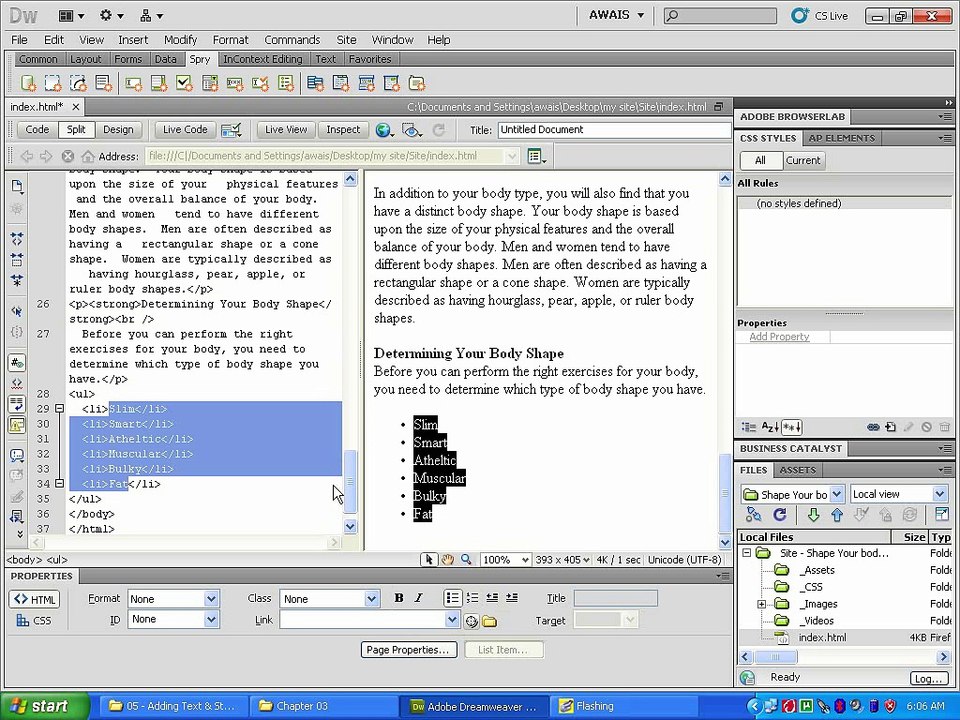Choose the Select arrow tool in status bar
This screenshot has width=960, height=720.
point(429,560)
